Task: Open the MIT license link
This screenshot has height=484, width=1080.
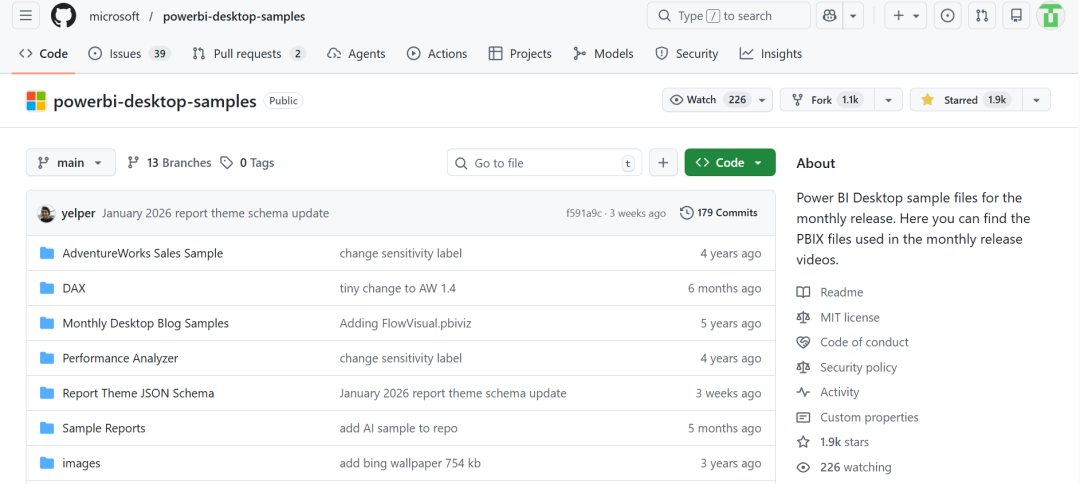Action: click(x=849, y=317)
